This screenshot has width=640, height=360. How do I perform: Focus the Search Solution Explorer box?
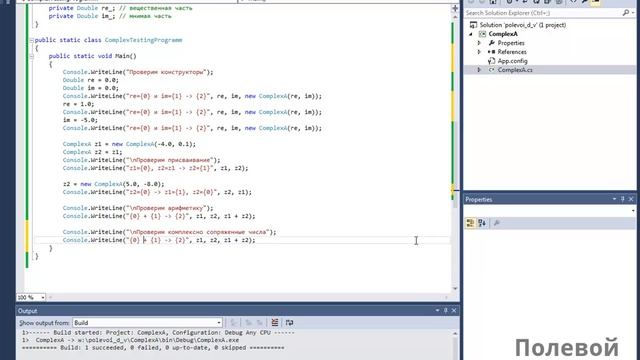pyautogui.click(x=543, y=13)
